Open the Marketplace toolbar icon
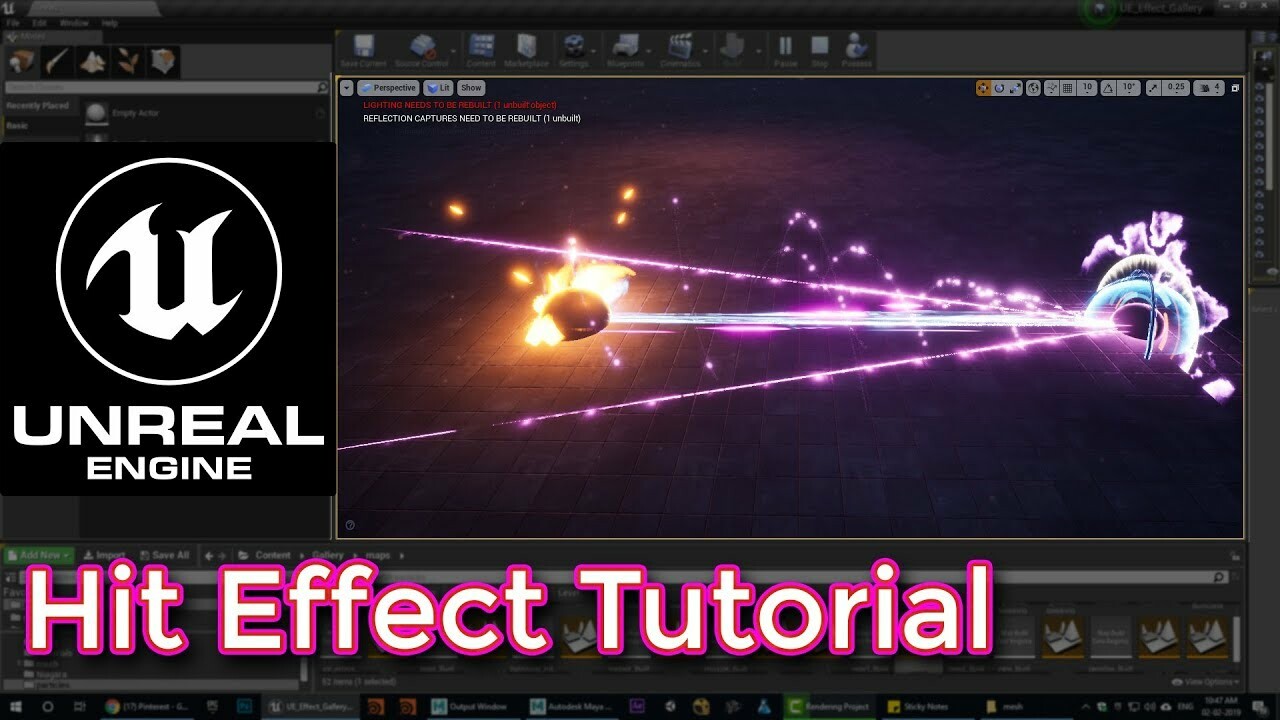 tap(527, 50)
